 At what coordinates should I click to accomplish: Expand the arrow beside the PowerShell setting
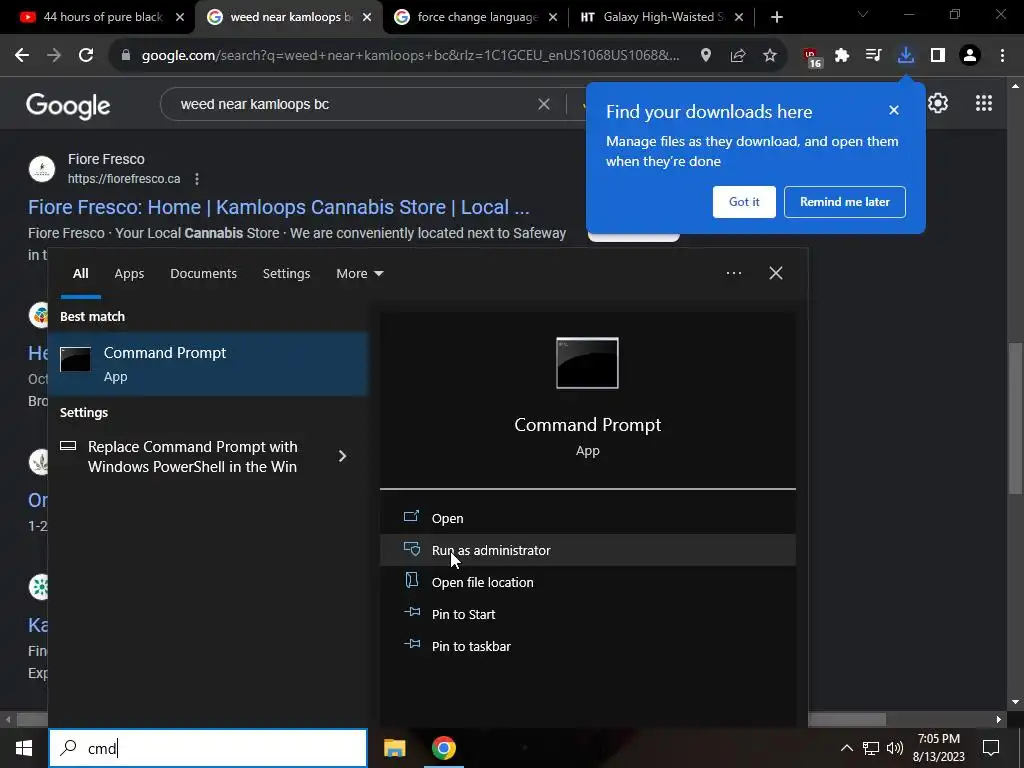click(x=342, y=456)
